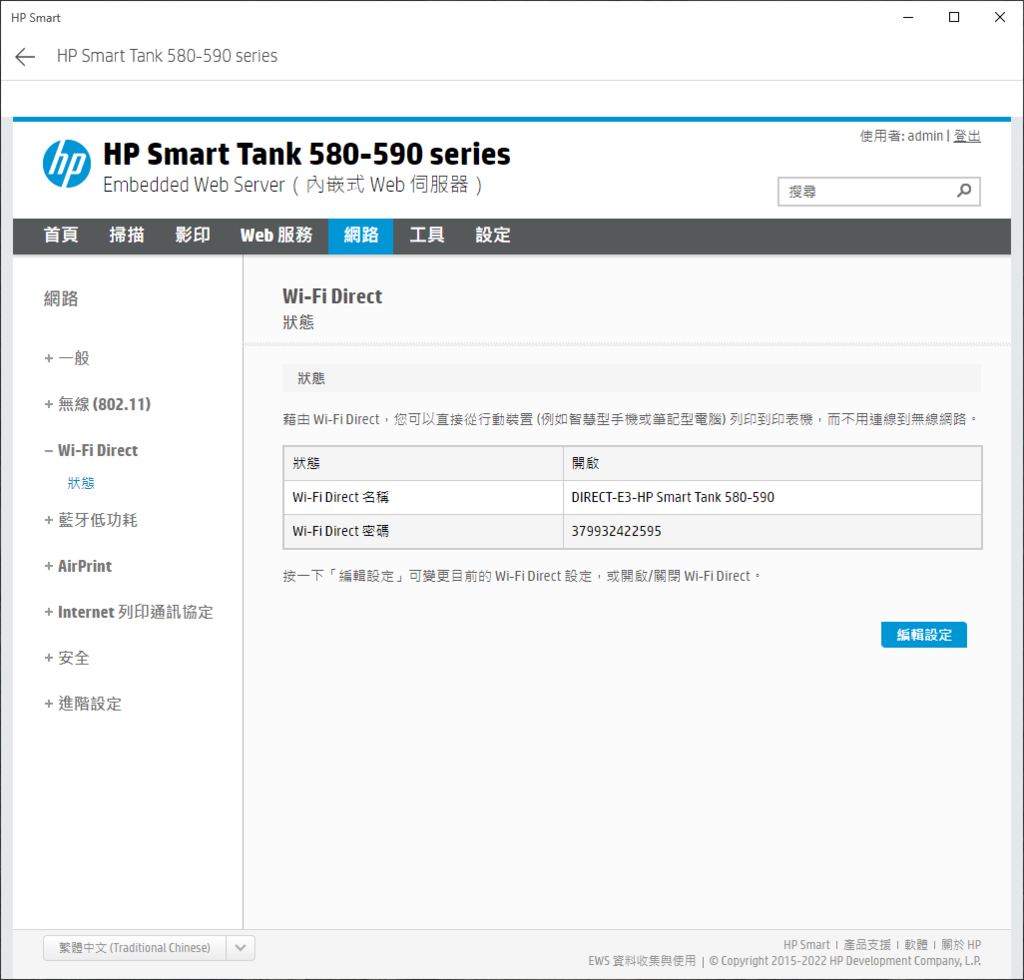This screenshot has width=1024, height=980.
Task: Click the Wi-Fi Direct password 379932422595
Action: (x=616, y=531)
